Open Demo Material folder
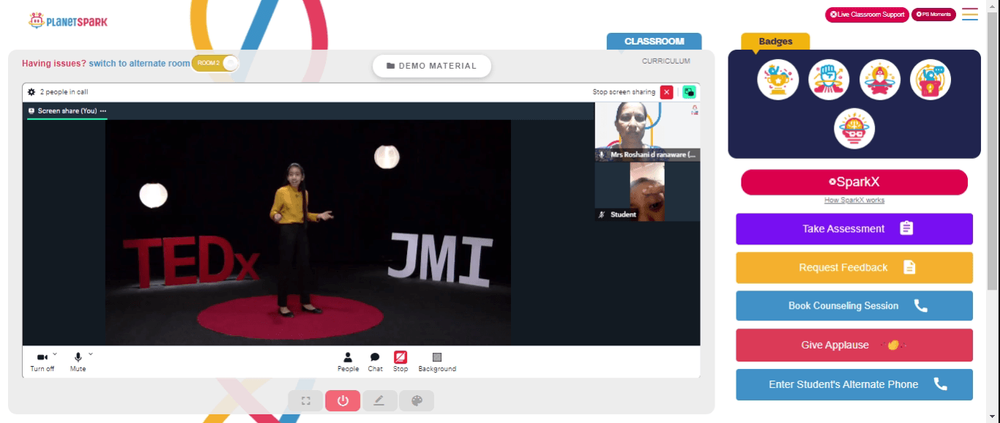 click(x=432, y=66)
